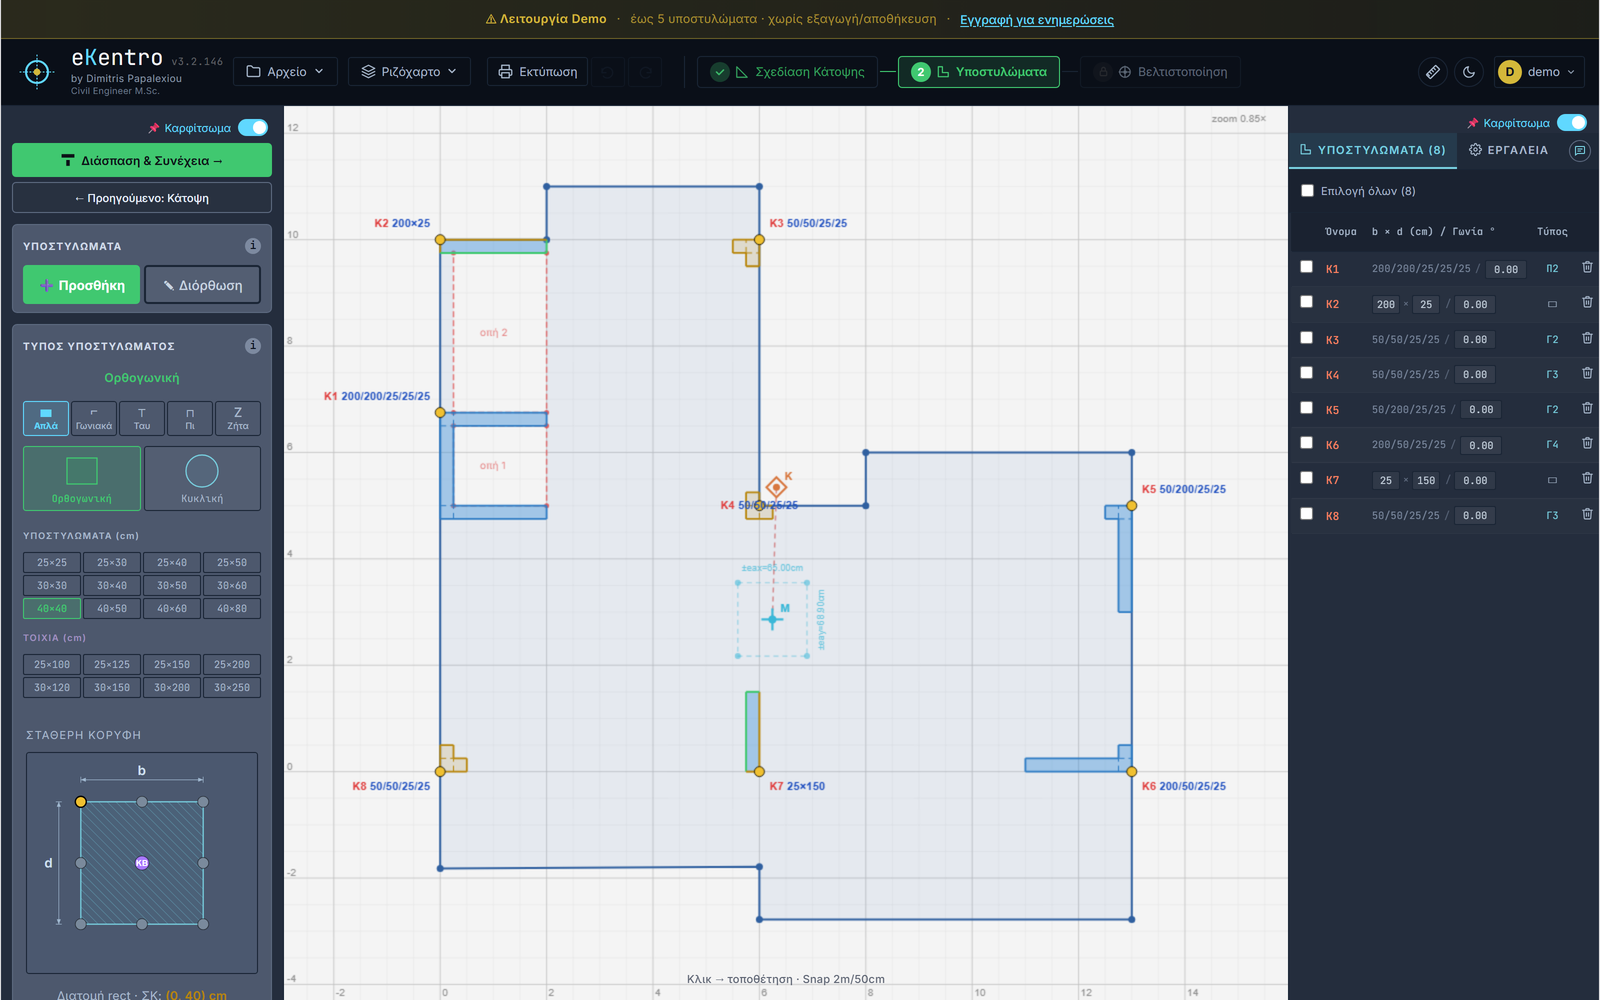This screenshot has width=1600, height=1000.
Task: Toggle left panel Καρφίτσωμα switch
Action: [253, 127]
